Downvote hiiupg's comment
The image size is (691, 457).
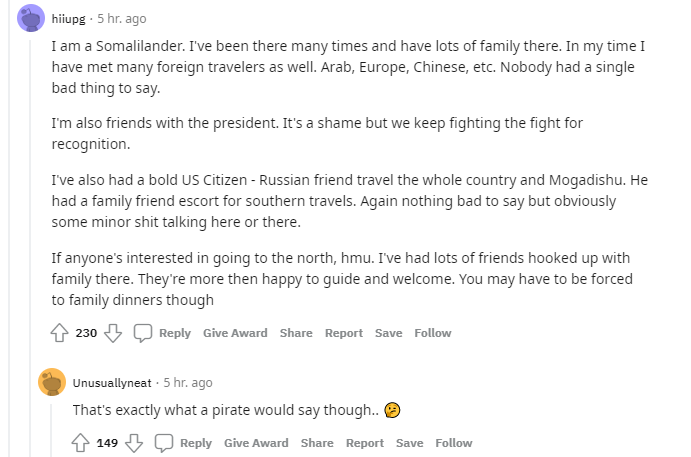[x=112, y=333]
